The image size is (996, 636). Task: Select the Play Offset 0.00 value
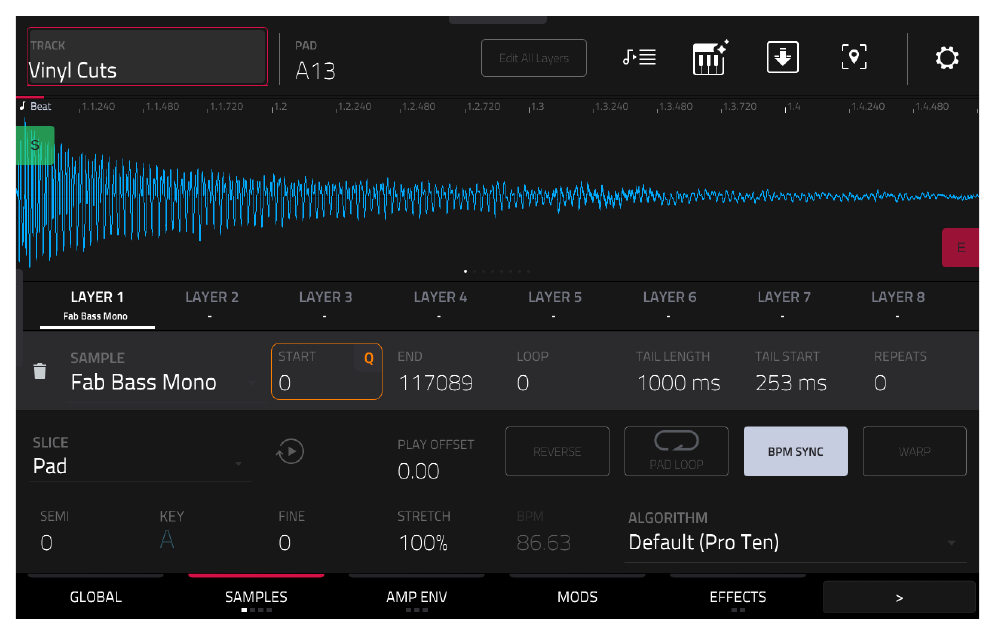coord(418,471)
